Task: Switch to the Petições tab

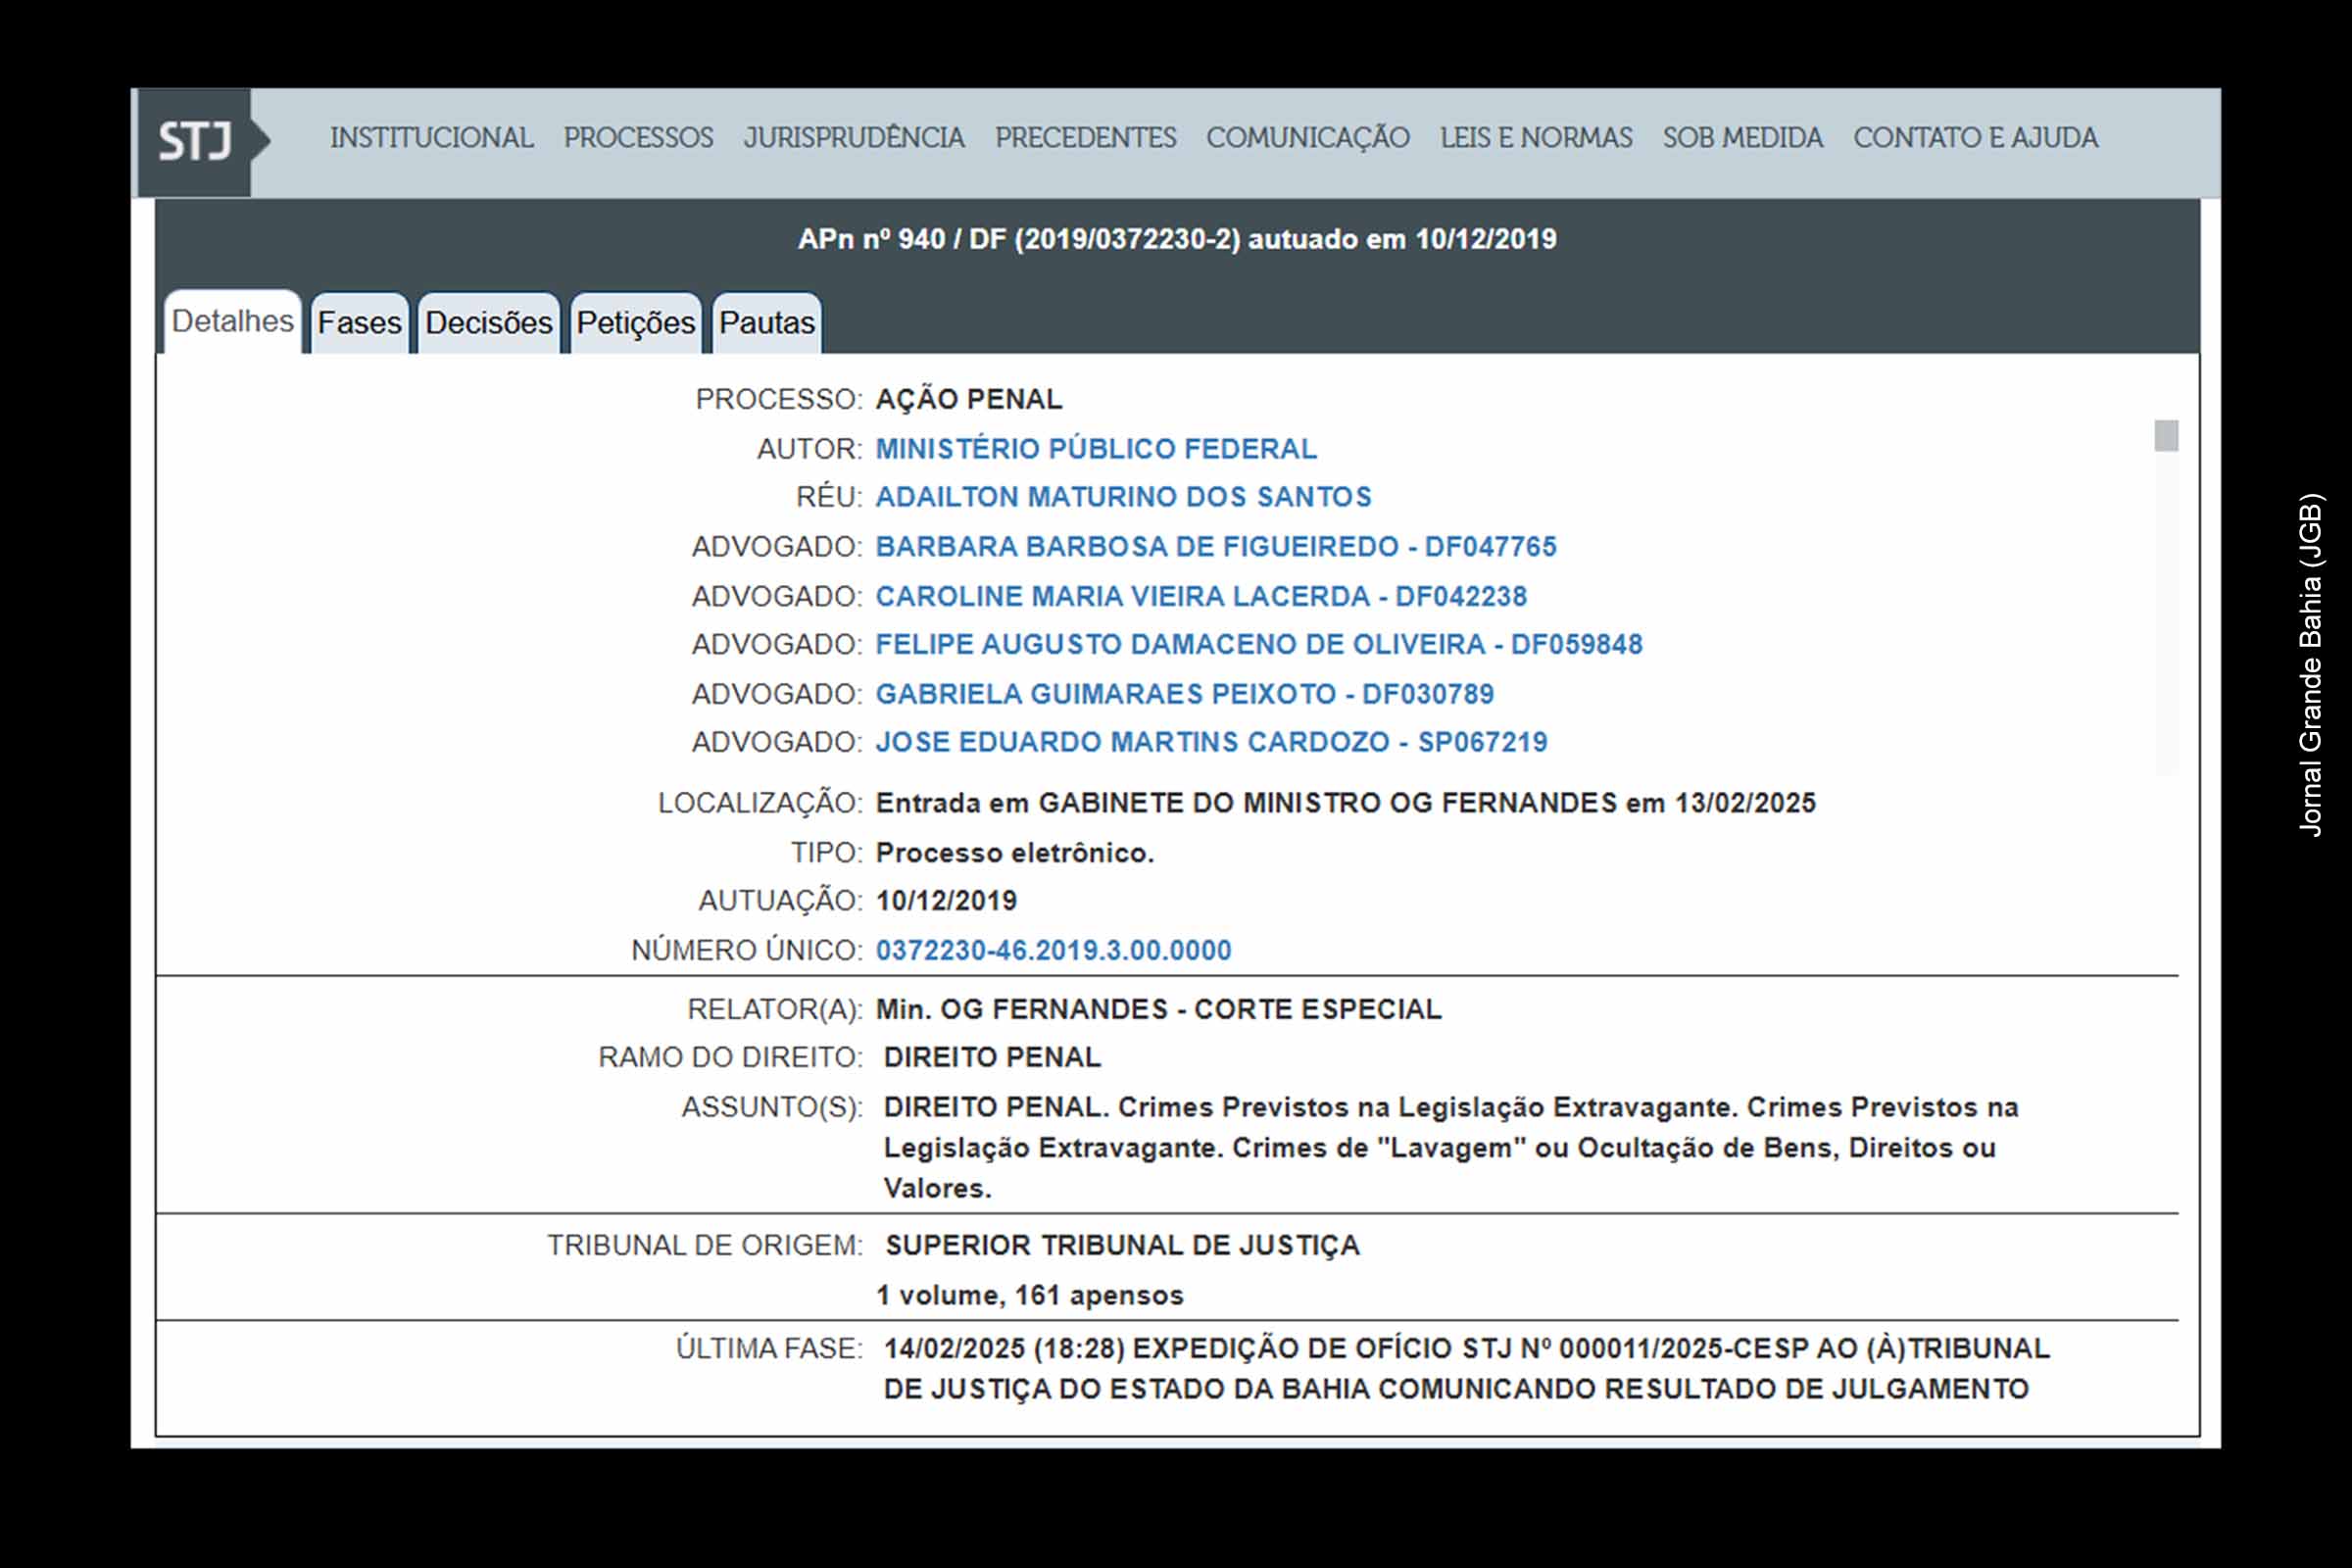Action: [x=635, y=323]
